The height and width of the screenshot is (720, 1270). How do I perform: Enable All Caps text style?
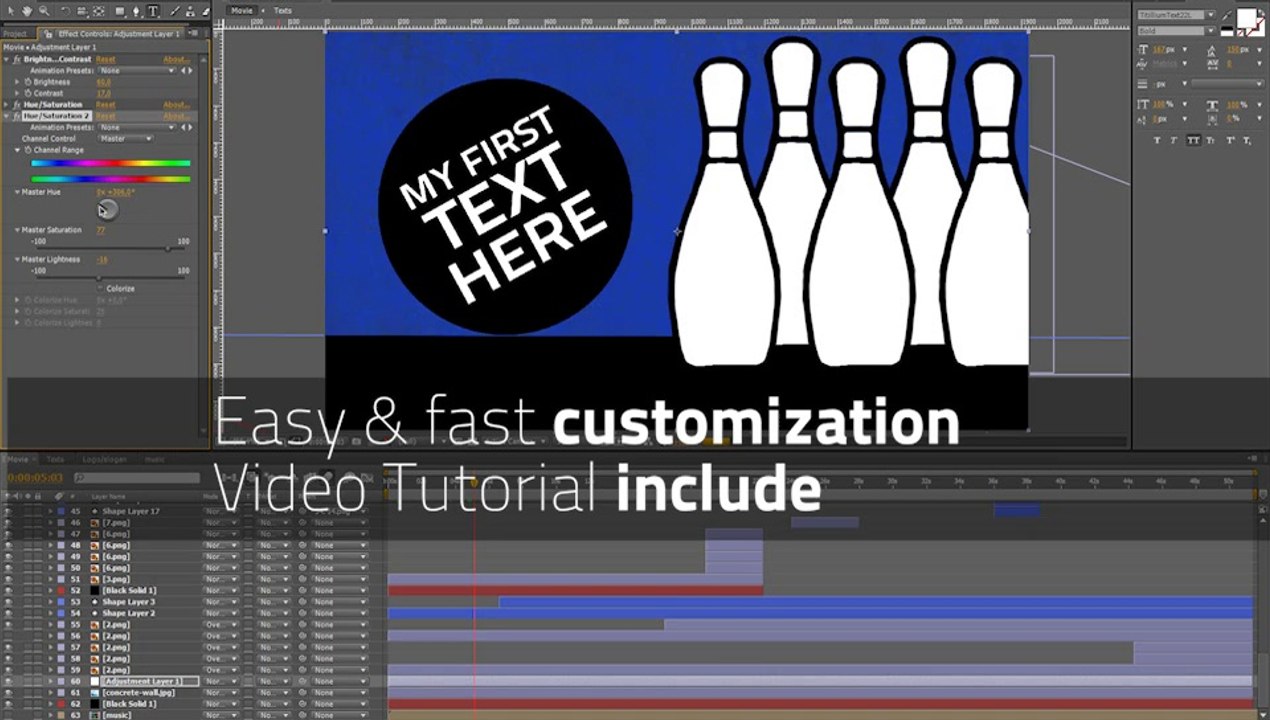[1193, 140]
